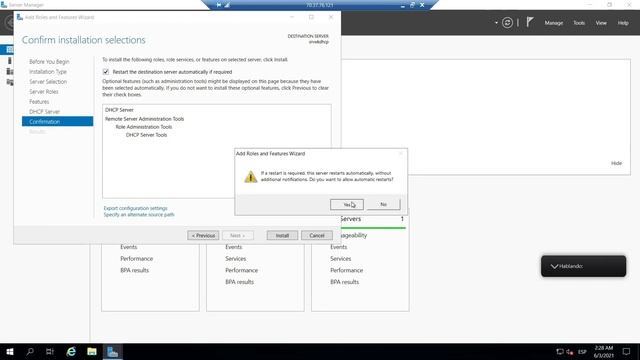Click the ESP language indicator
This screenshot has width=640, height=360.
(582, 351)
